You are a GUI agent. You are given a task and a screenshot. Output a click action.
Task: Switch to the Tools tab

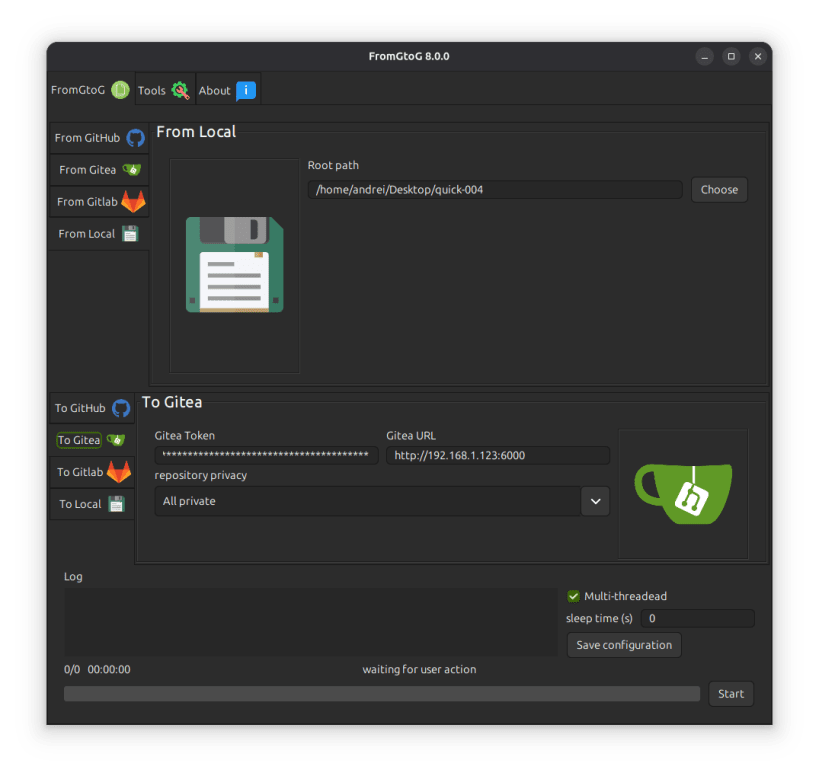(x=165, y=90)
